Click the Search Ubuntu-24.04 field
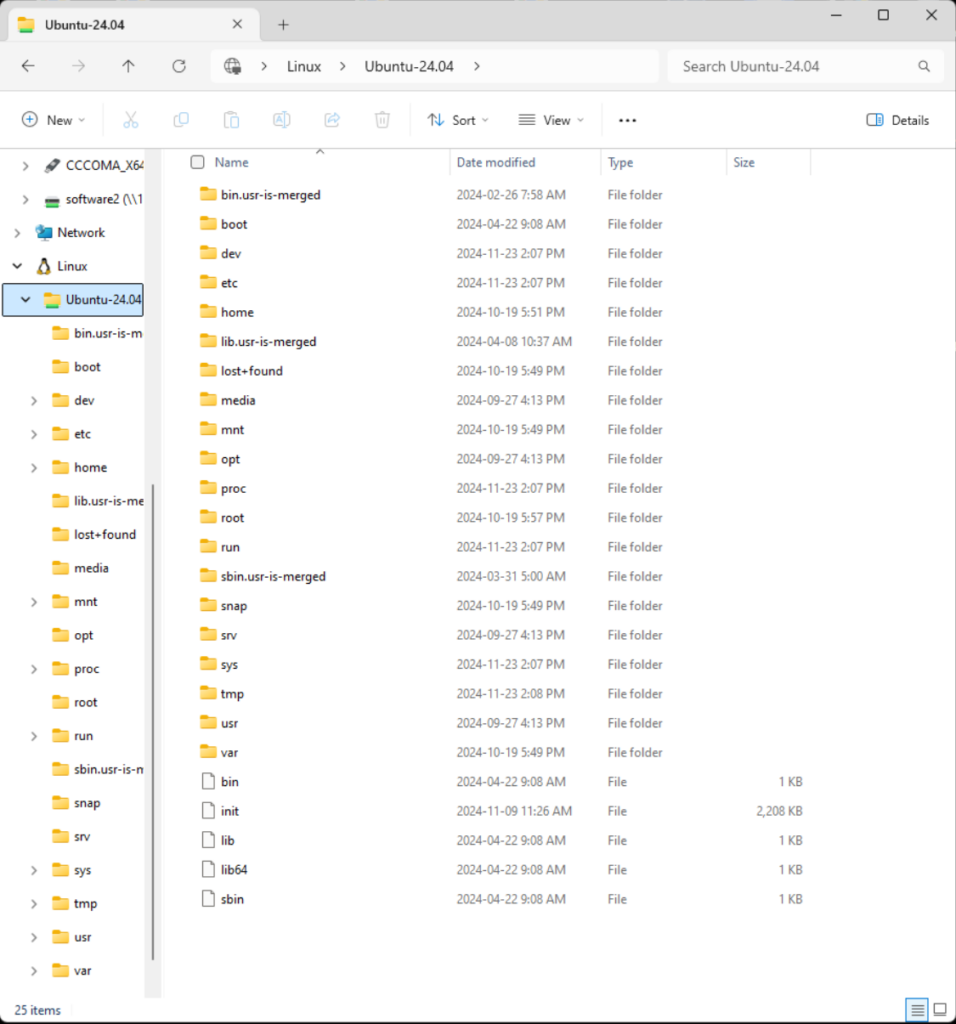956x1024 pixels. [x=806, y=66]
